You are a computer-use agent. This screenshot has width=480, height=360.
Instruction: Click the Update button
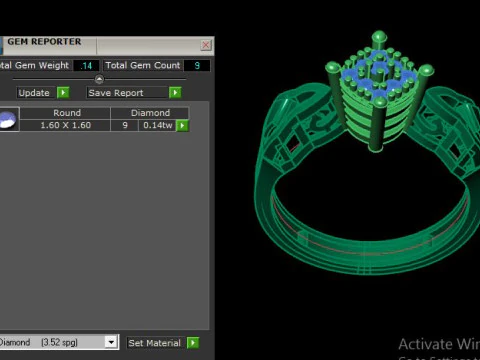pyautogui.click(x=36, y=93)
